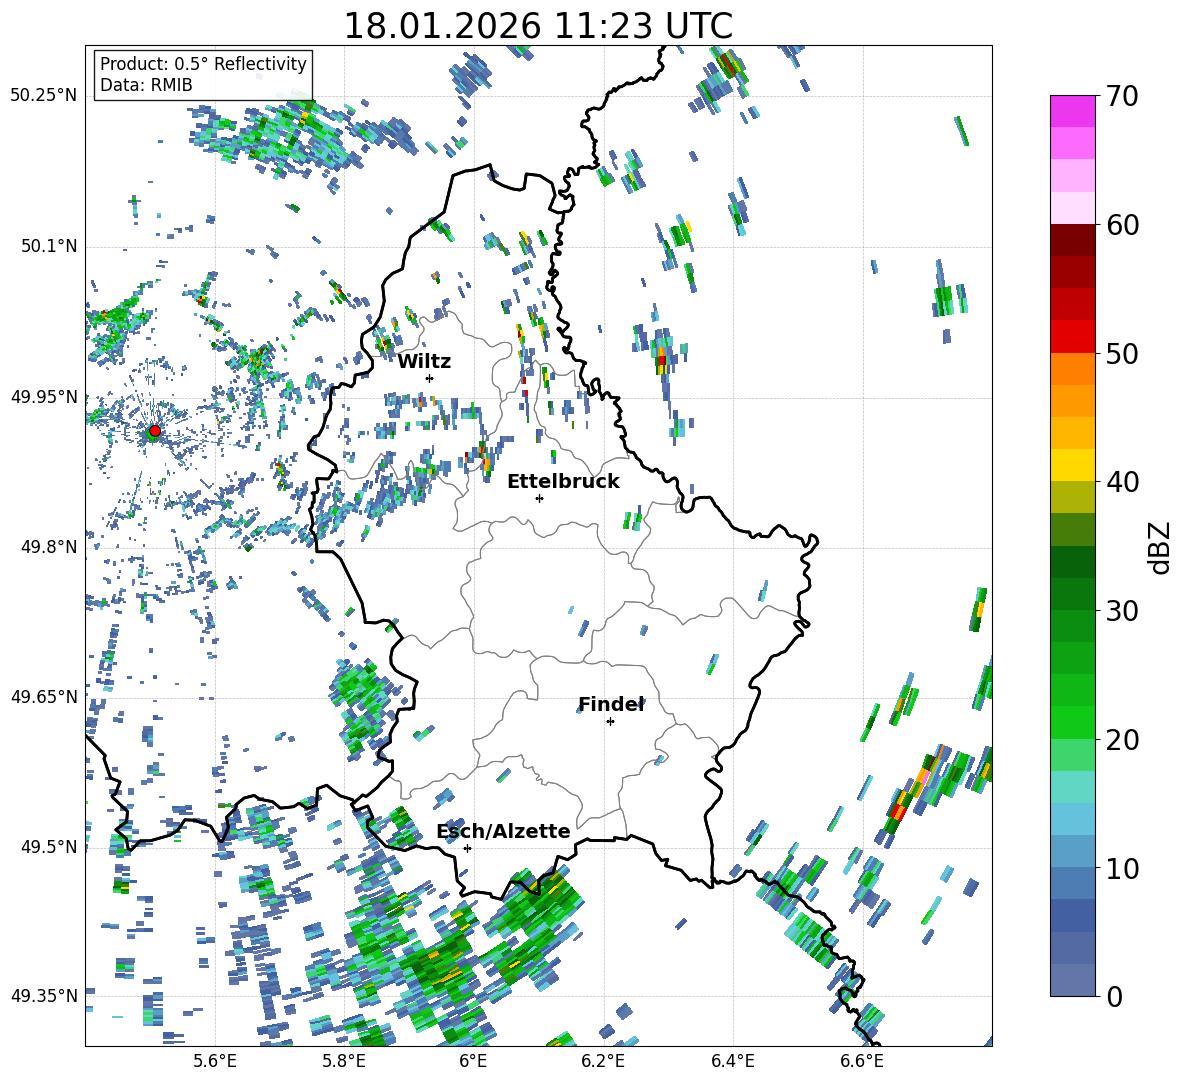
Task: Pick the bright green band just above 20
Action: click(x=1072, y=723)
